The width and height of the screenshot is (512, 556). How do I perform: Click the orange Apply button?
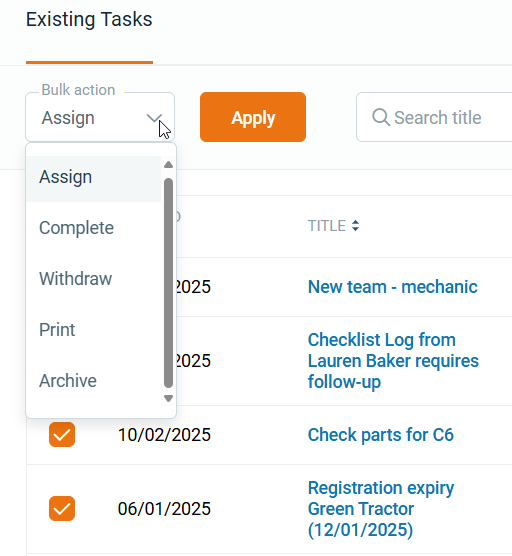(x=253, y=117)
